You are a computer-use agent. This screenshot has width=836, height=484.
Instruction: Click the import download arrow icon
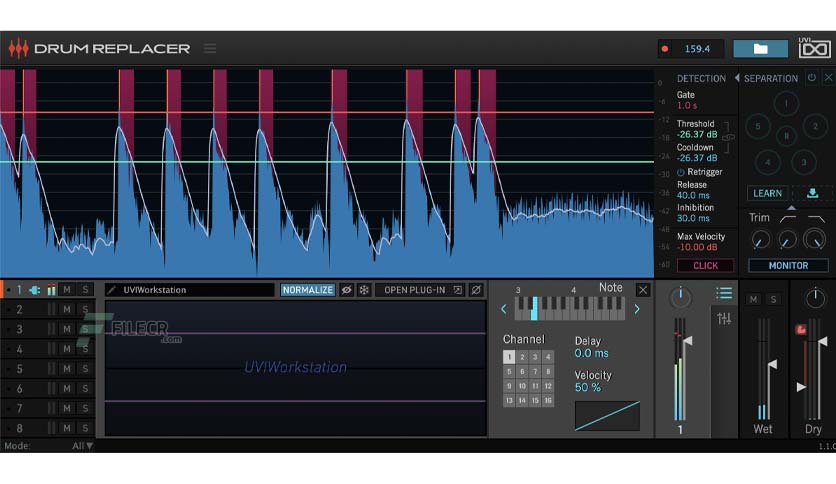click(x=813, y=193)
